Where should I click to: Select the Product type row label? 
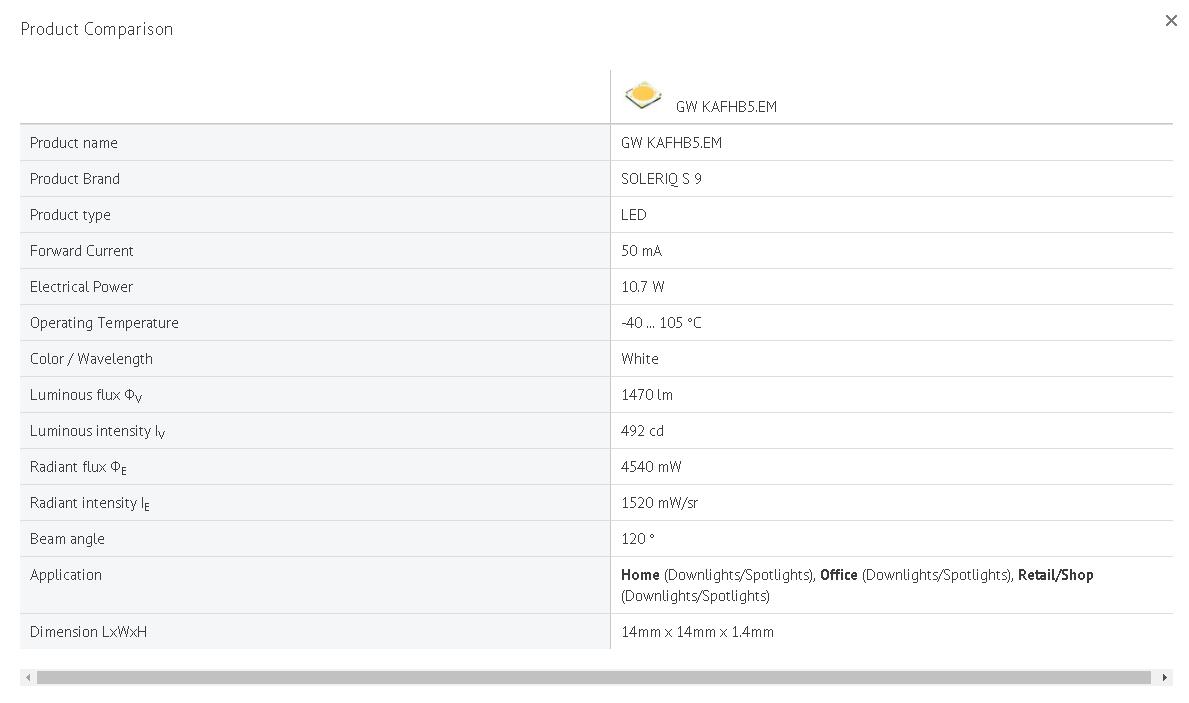pyautogui.click(x=70, y=215)
